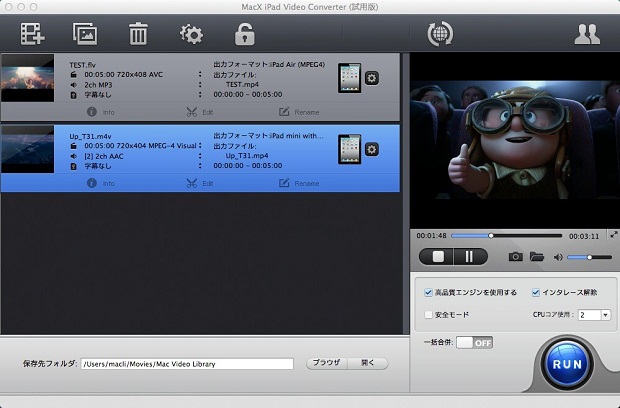Open the users about icon
Viewport: 620px width, 408px height.
pyautogui.click(x=587, y=34)
